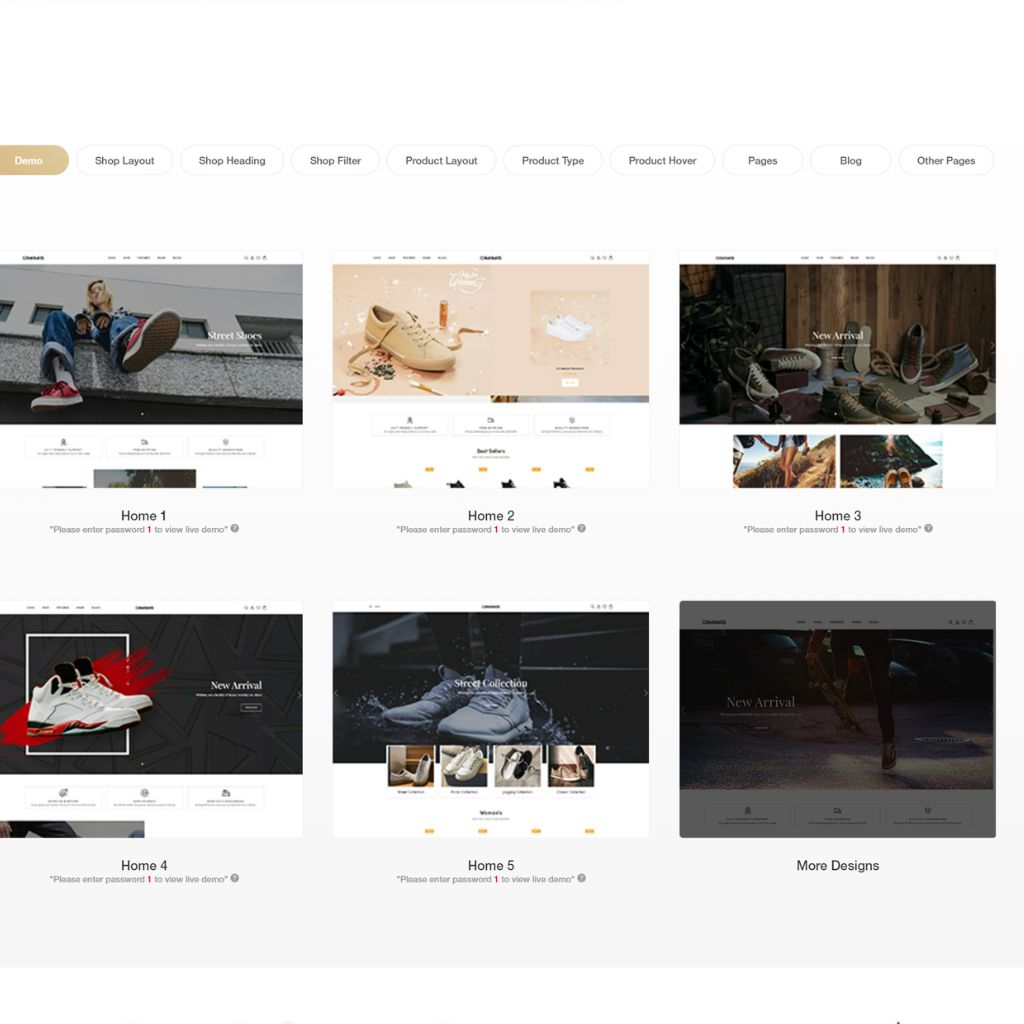Open the Product Layout tab

(x=441, y=160)
